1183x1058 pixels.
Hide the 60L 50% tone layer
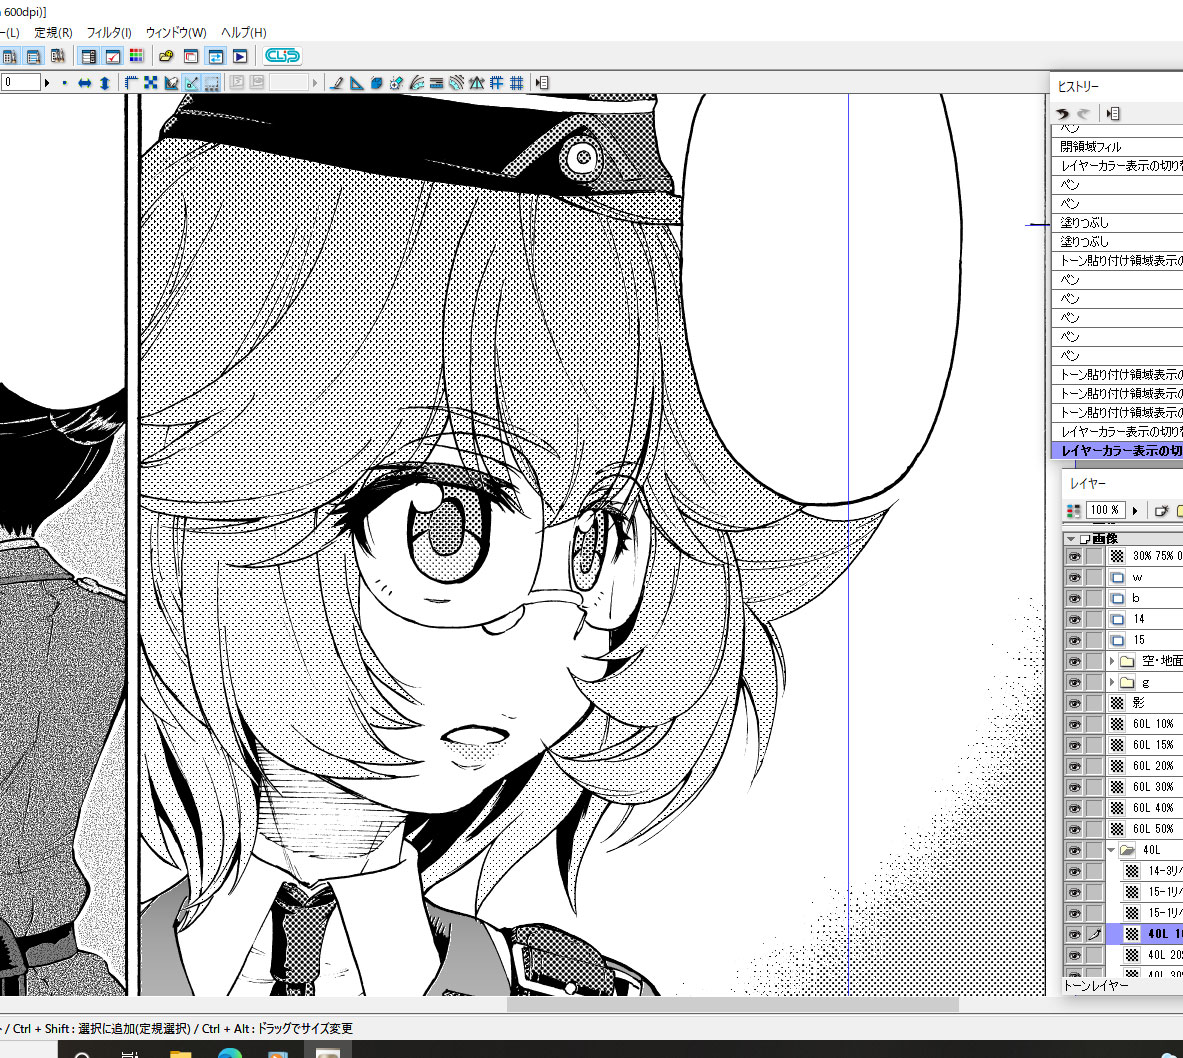1074,829
